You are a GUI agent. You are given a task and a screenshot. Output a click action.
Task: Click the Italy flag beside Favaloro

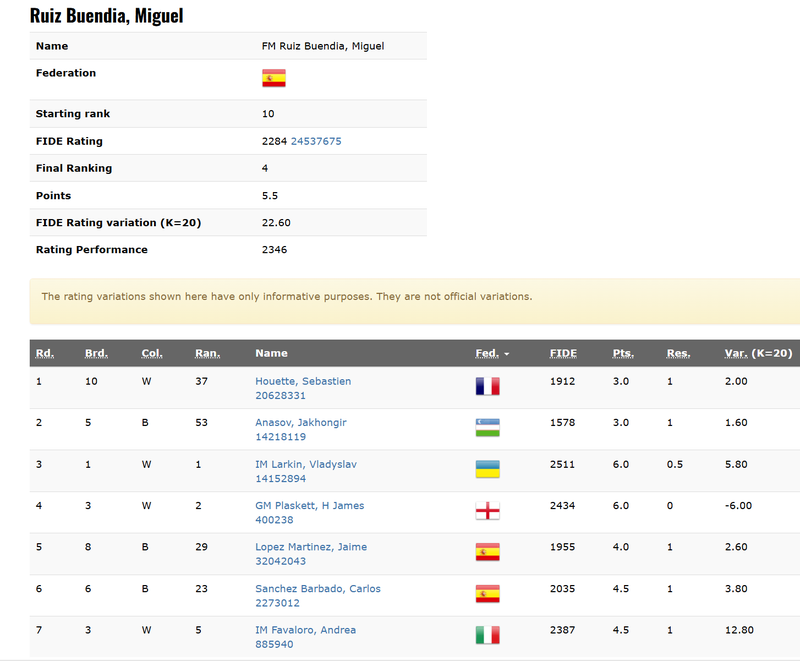coord(487,635)
